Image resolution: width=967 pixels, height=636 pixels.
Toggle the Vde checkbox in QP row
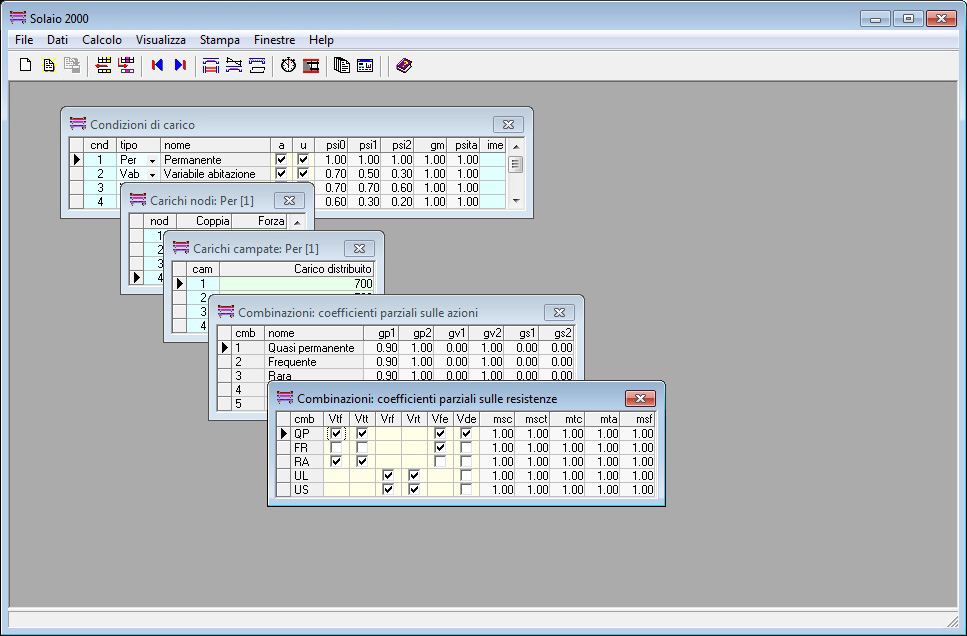(466, 434)
